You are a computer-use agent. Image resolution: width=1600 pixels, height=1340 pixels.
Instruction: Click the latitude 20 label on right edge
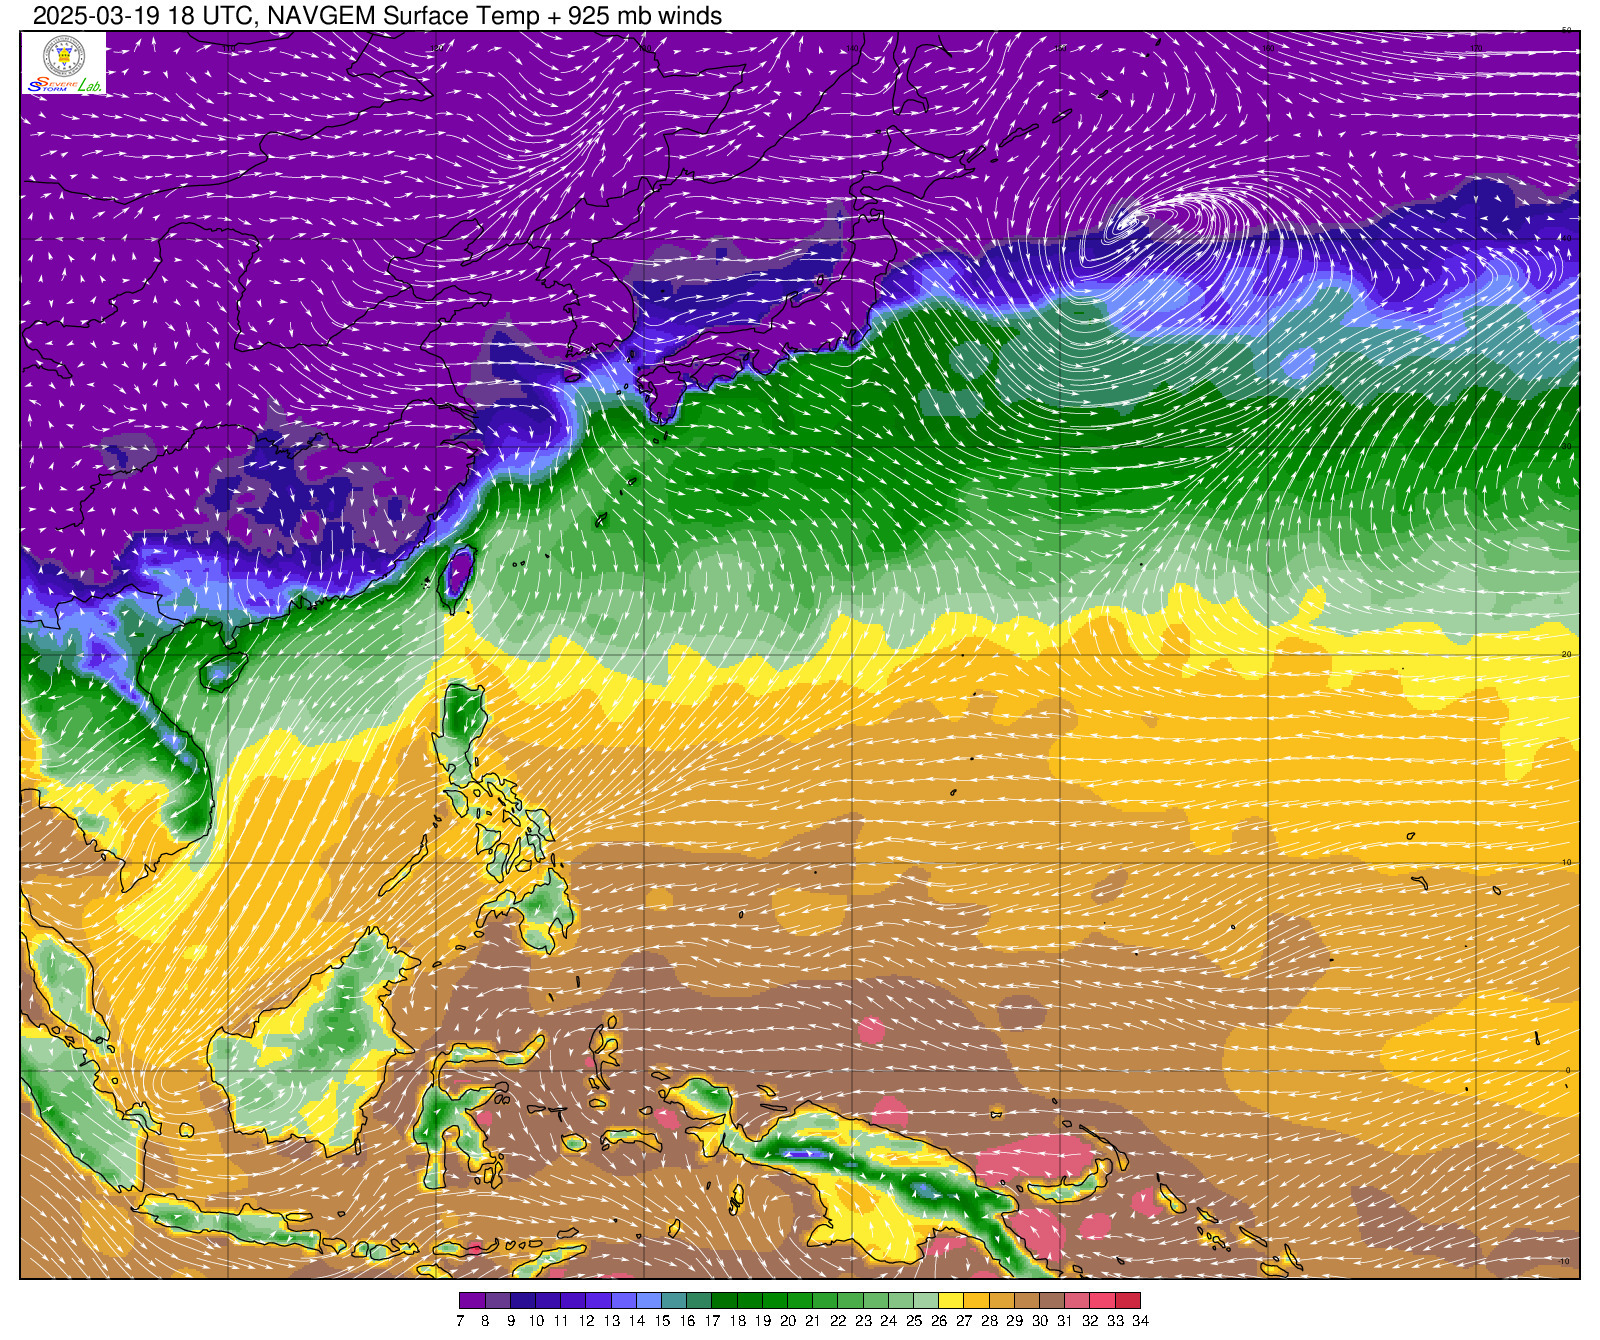[x=1566, y=654]
